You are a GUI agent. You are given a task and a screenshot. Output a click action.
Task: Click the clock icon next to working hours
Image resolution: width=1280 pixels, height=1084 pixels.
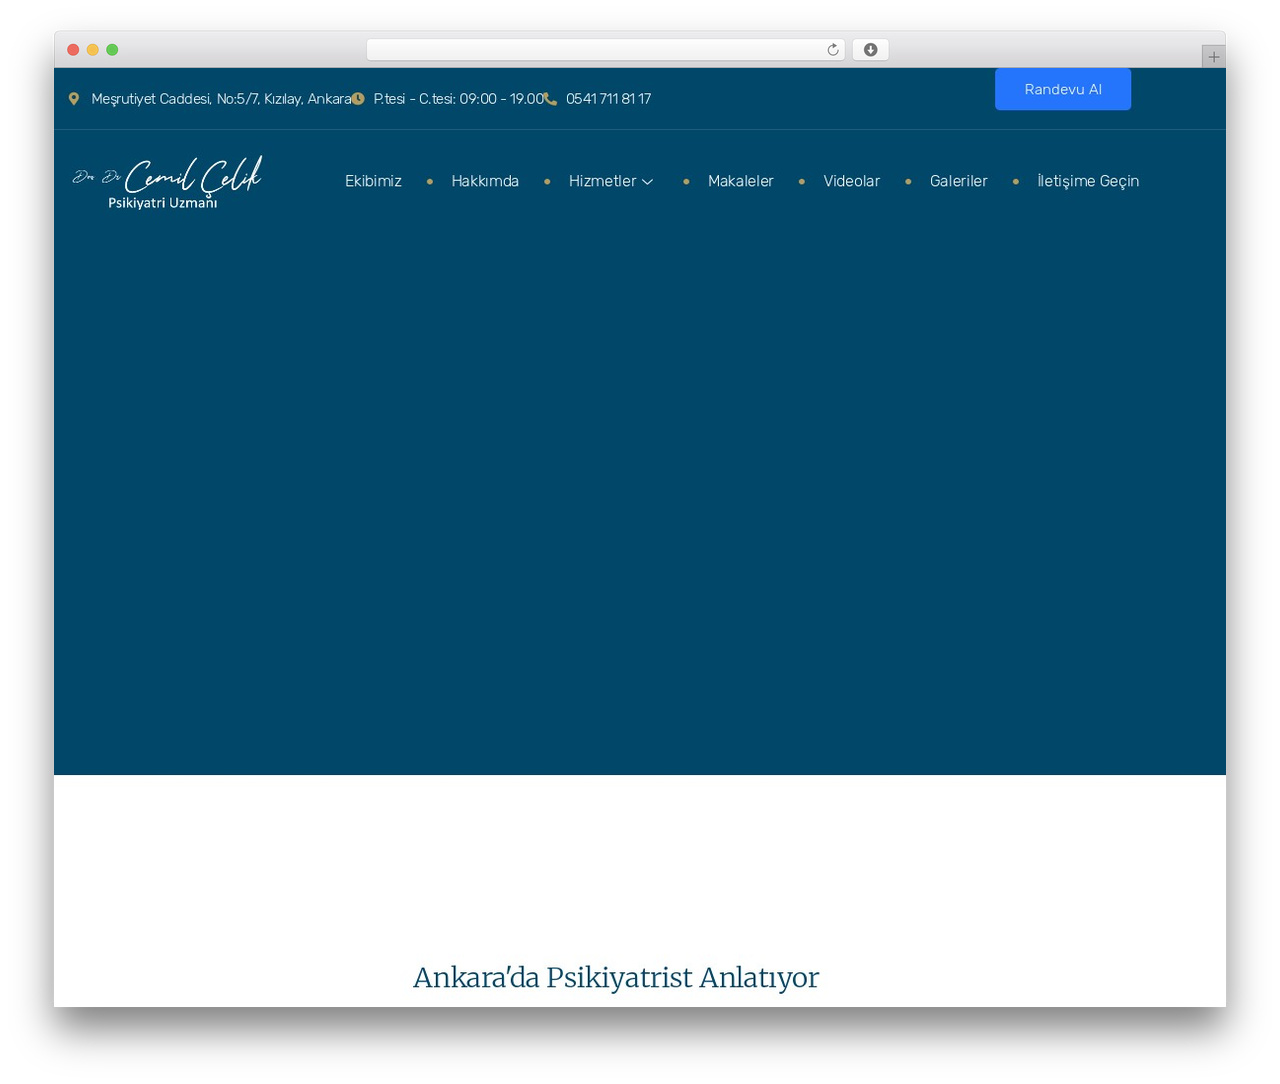[358, 99]
